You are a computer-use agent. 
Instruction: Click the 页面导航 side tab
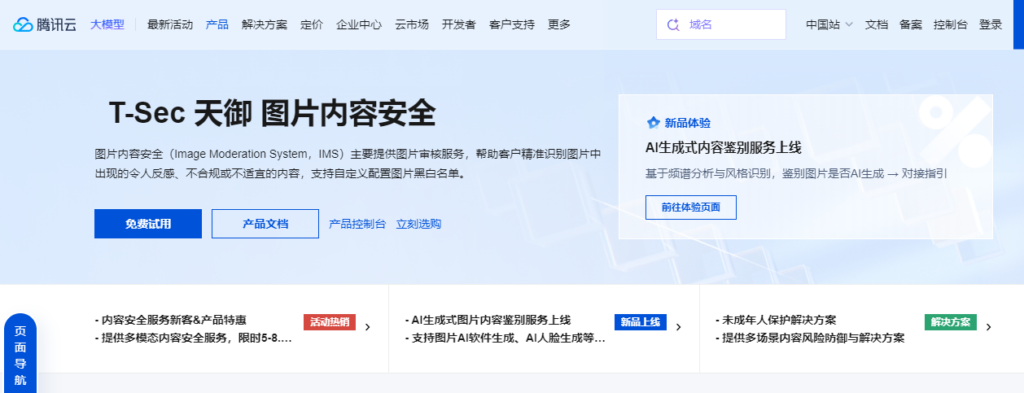20,353
